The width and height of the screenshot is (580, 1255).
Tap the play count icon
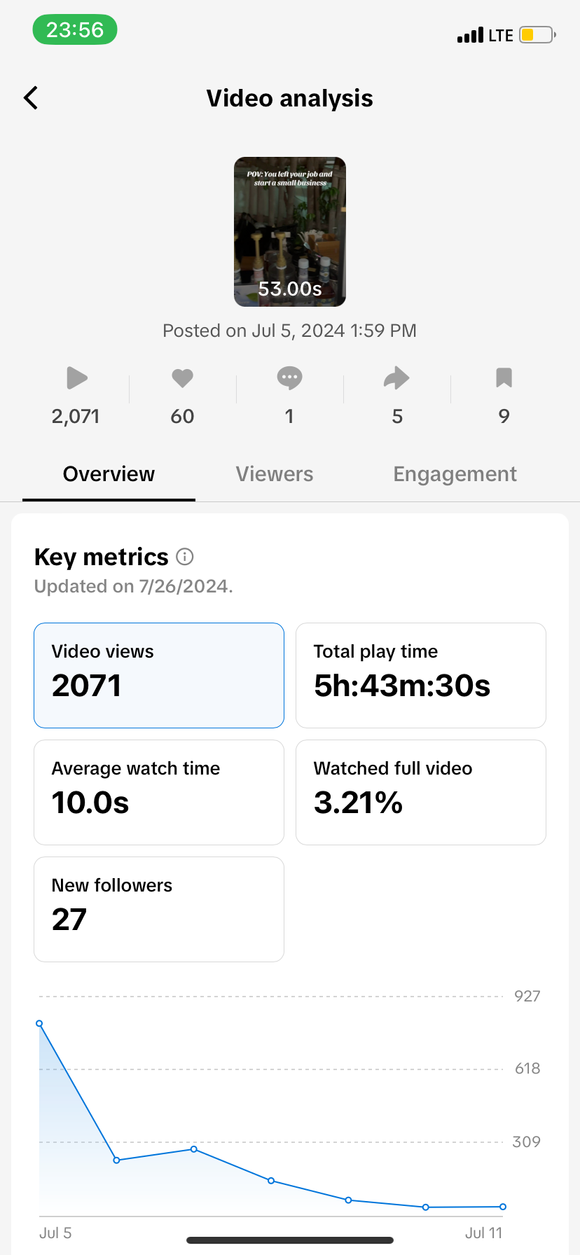[x=77, y=378]
